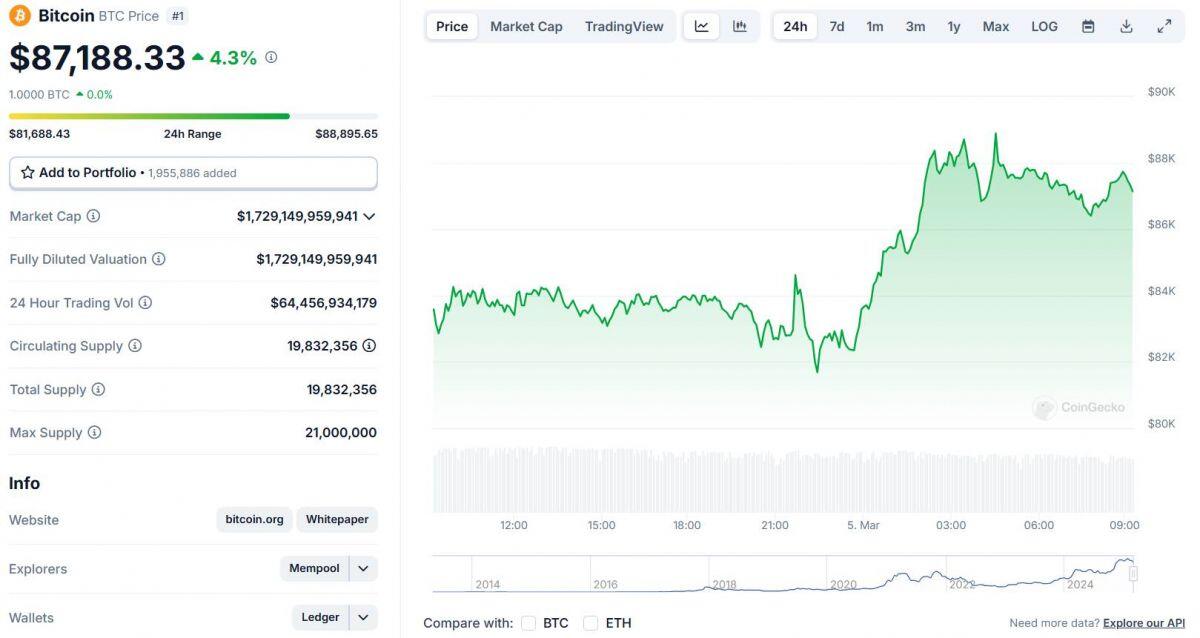Expand chart to fullscreen with expand icon
This screenshot has width=1200, height=638.
tap(1163, 26)
